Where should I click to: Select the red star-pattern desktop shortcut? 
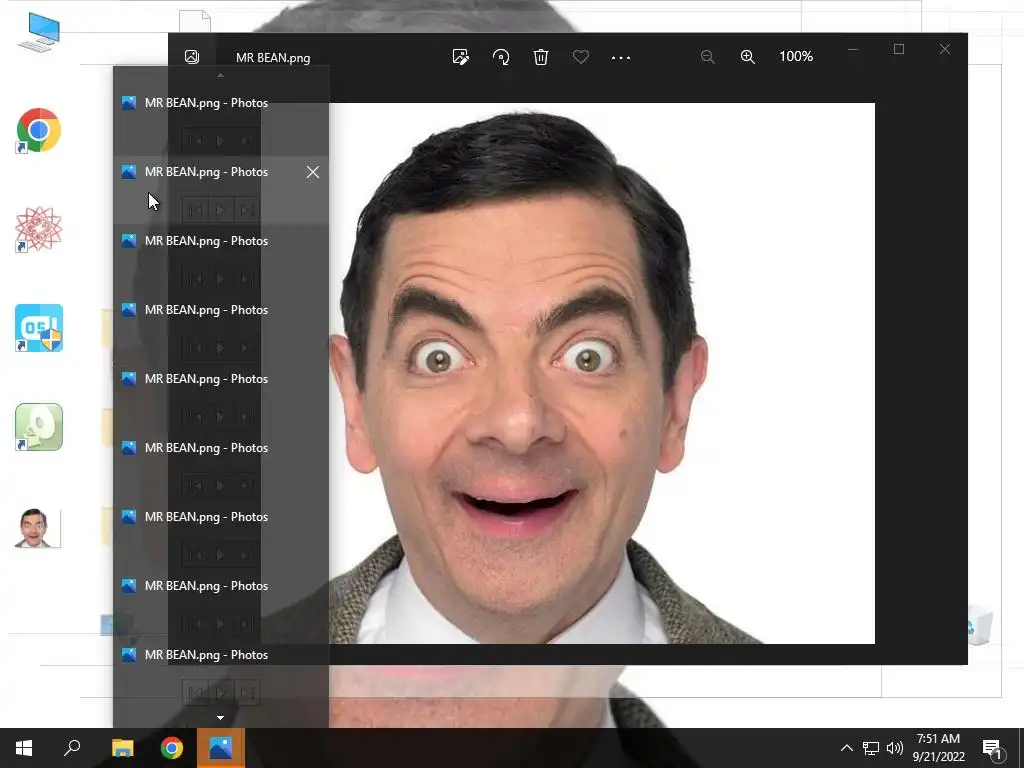(x=39, y=229)
